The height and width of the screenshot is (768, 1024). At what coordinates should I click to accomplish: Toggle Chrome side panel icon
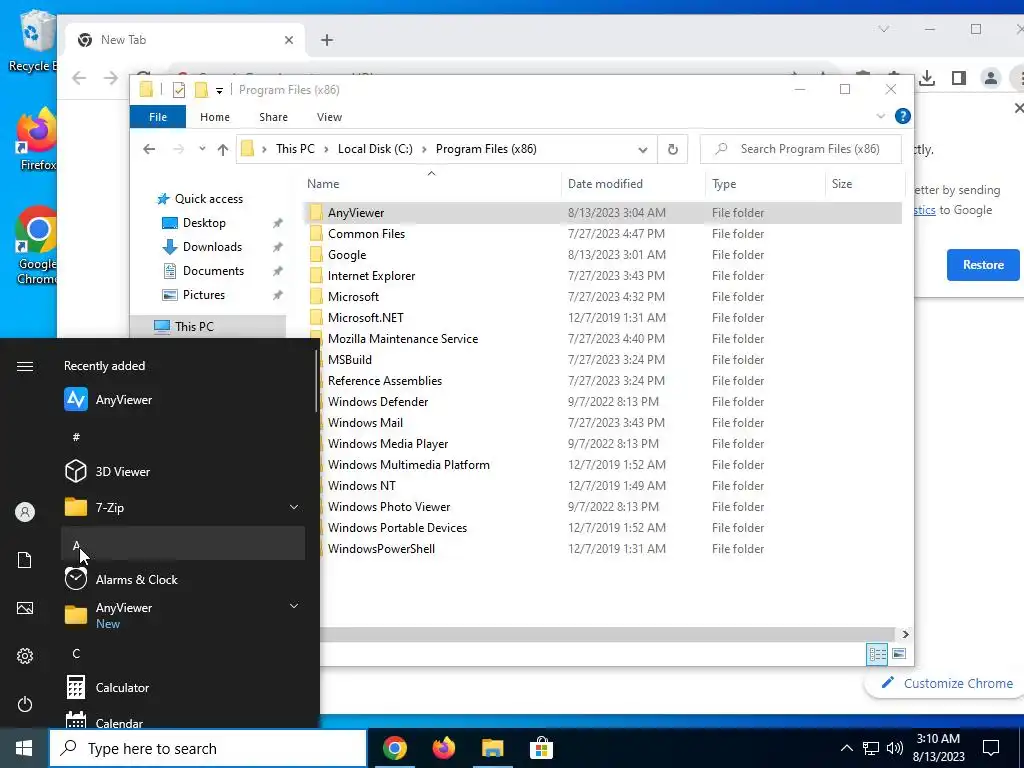coord(959,78)
